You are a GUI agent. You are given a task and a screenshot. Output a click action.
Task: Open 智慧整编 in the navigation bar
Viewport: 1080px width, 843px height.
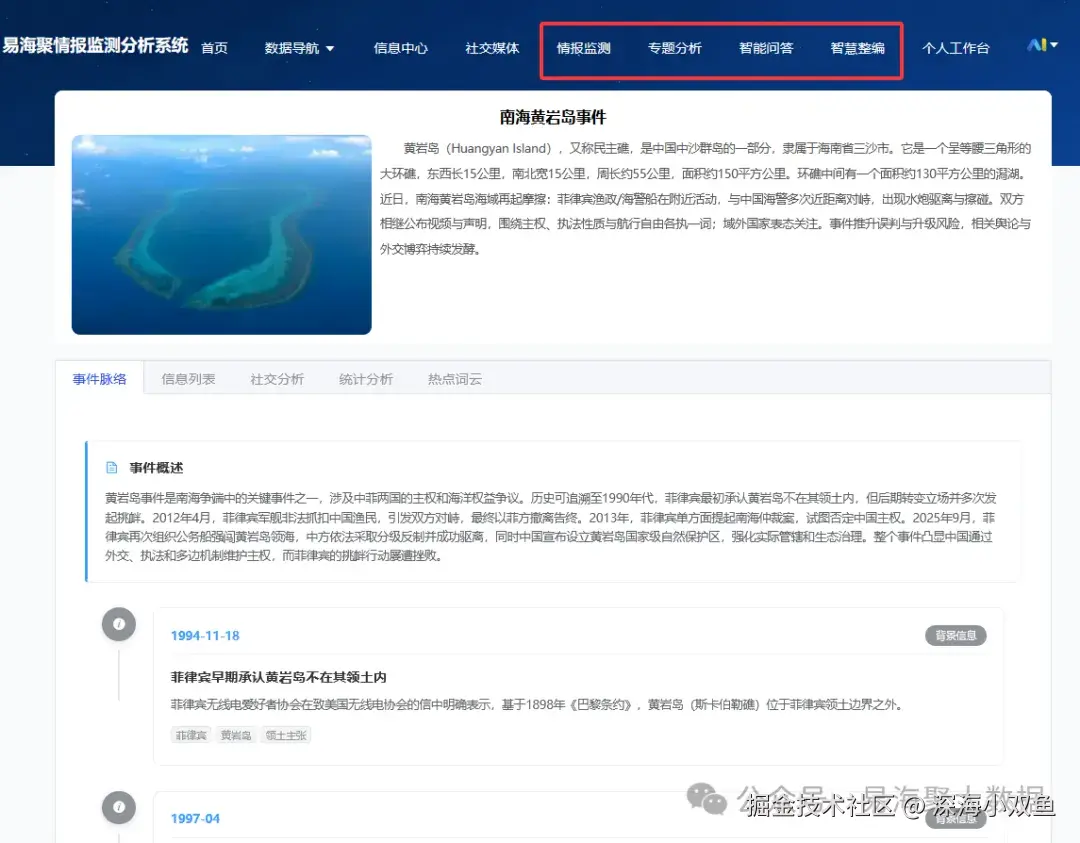point(858,47)
